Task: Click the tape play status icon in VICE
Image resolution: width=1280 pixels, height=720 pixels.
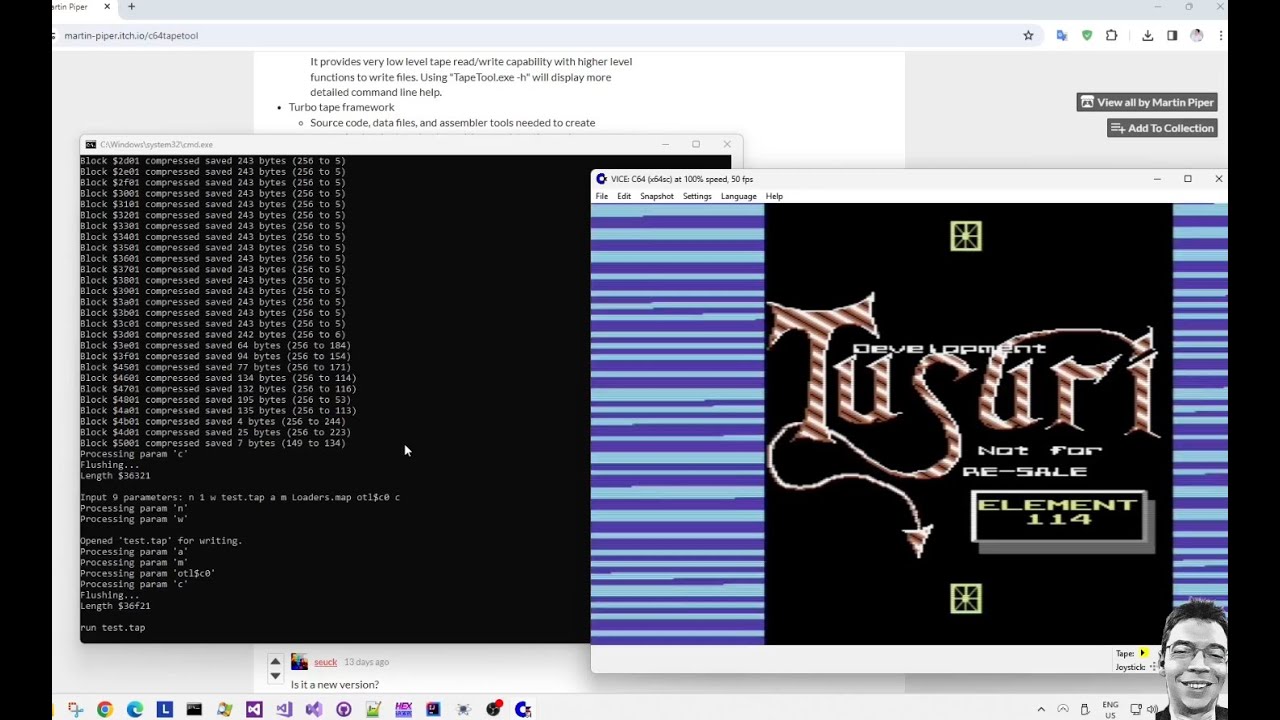Action: (1144, 653)
